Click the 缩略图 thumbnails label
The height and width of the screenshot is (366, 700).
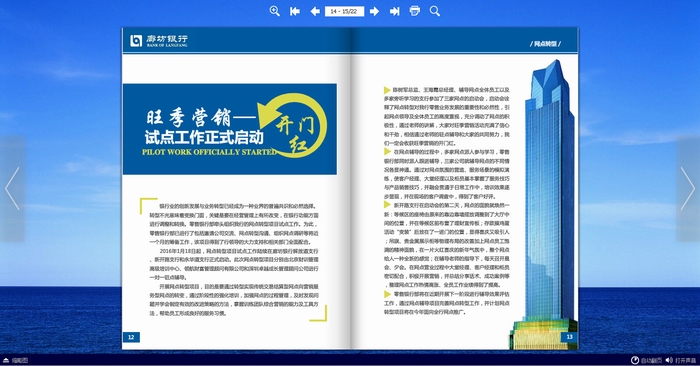click(x=20, y=360)
